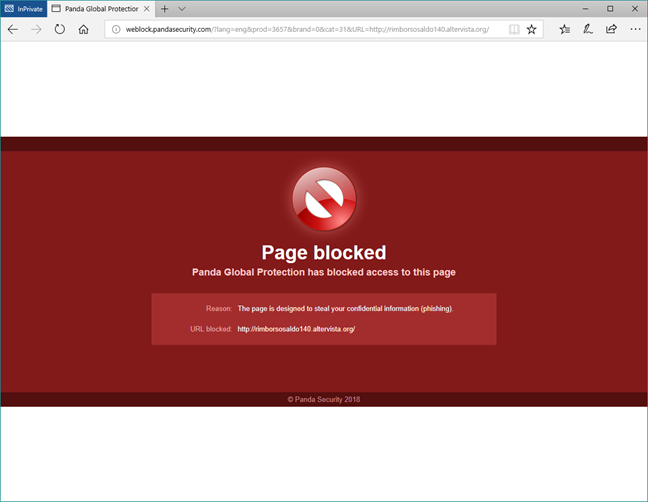Click the 'Reason:' label

[219, 309]
